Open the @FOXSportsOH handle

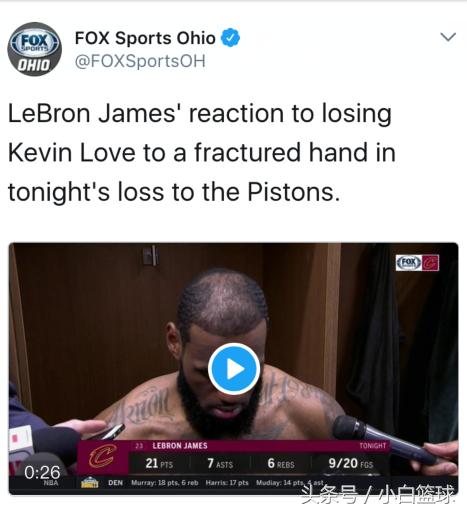(x=140, y=61)
